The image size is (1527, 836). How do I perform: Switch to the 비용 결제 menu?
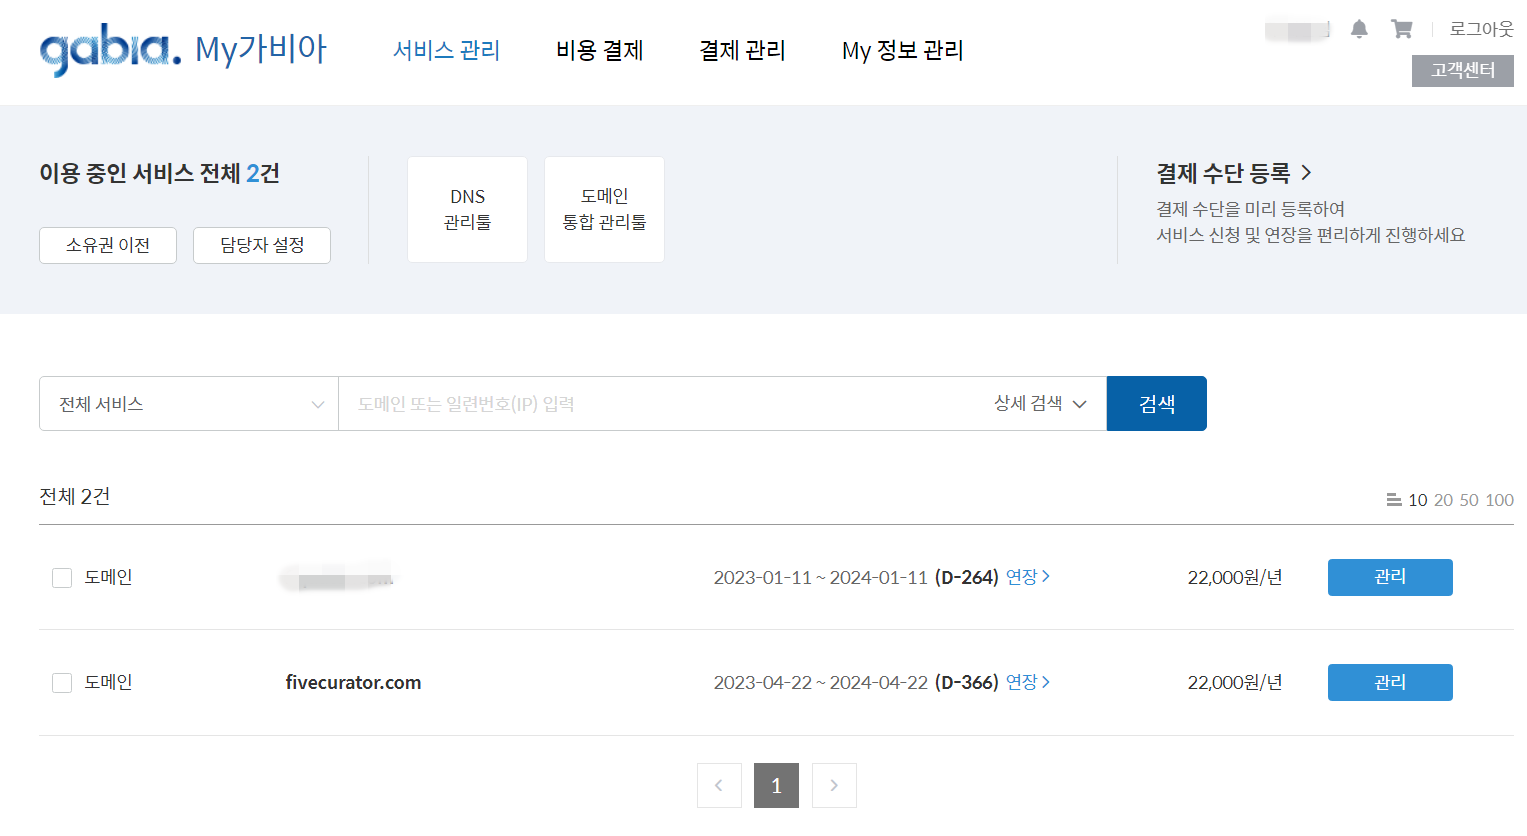(599, 50)
